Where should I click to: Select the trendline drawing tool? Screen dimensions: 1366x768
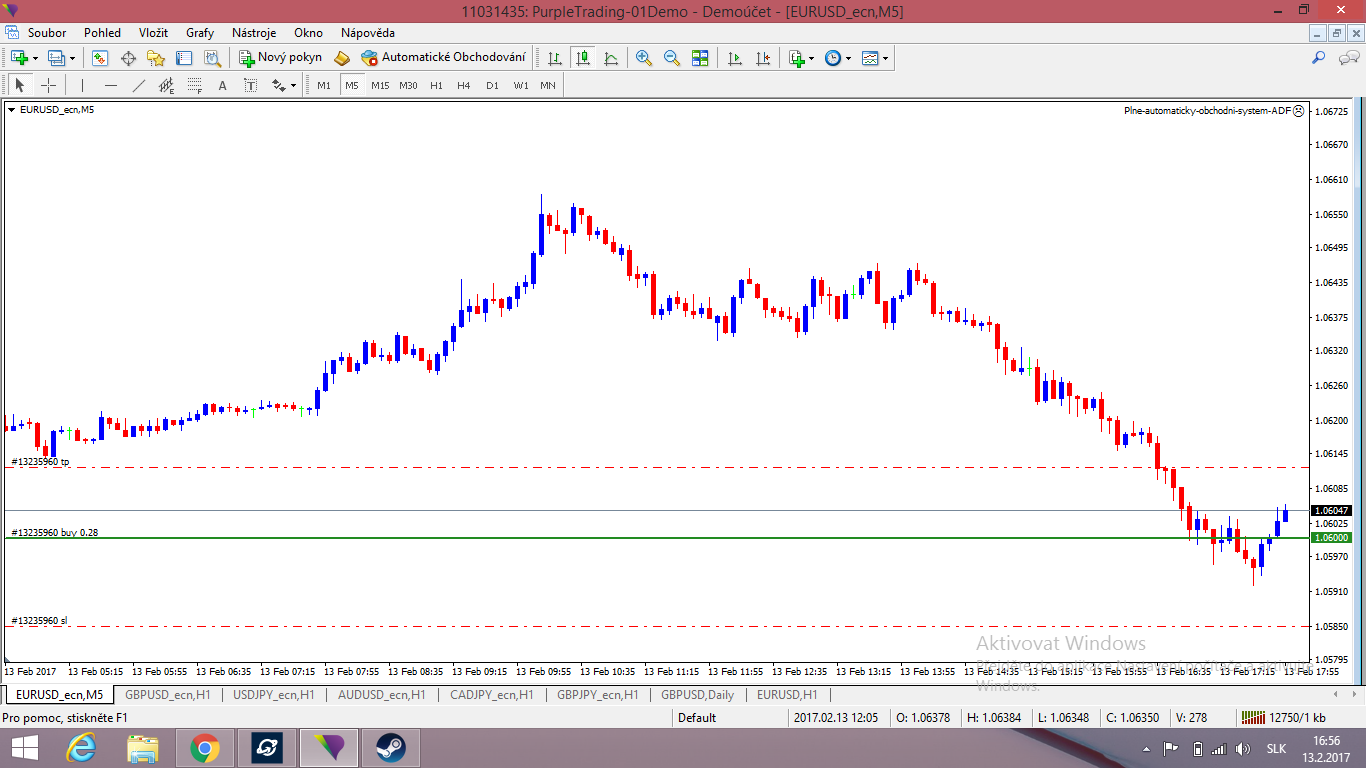tap(139, 85)
